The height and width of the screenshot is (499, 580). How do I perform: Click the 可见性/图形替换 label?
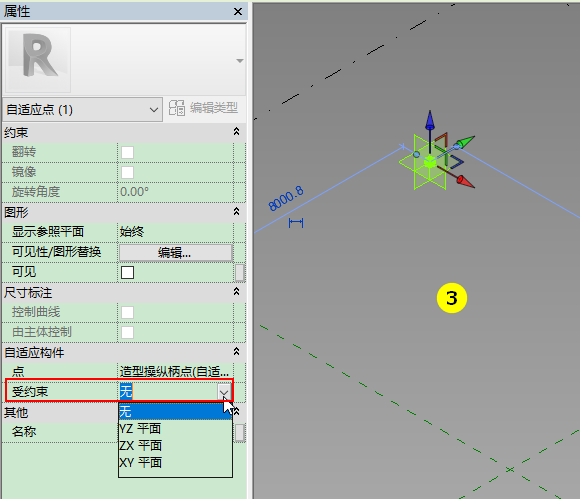(56, 252)
